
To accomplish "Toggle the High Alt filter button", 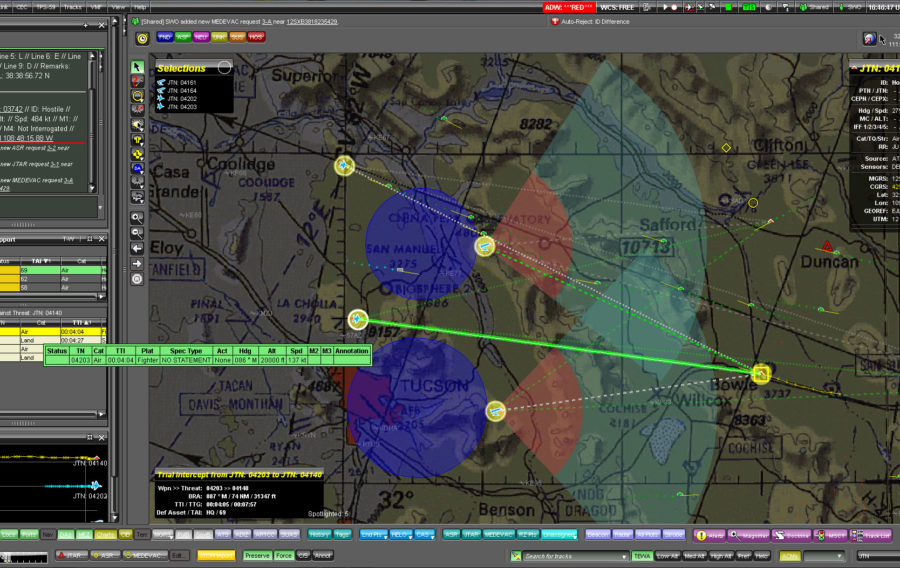I will point(721,556).
